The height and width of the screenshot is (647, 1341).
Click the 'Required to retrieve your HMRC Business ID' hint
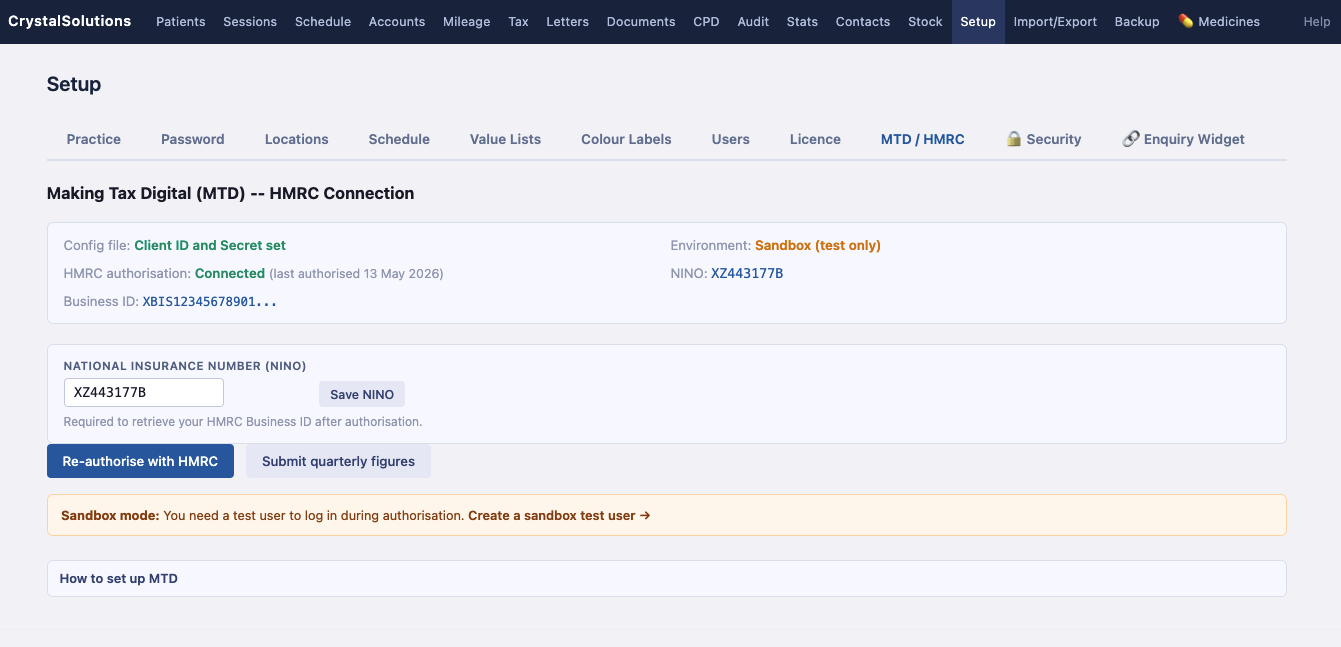(243, 422)
